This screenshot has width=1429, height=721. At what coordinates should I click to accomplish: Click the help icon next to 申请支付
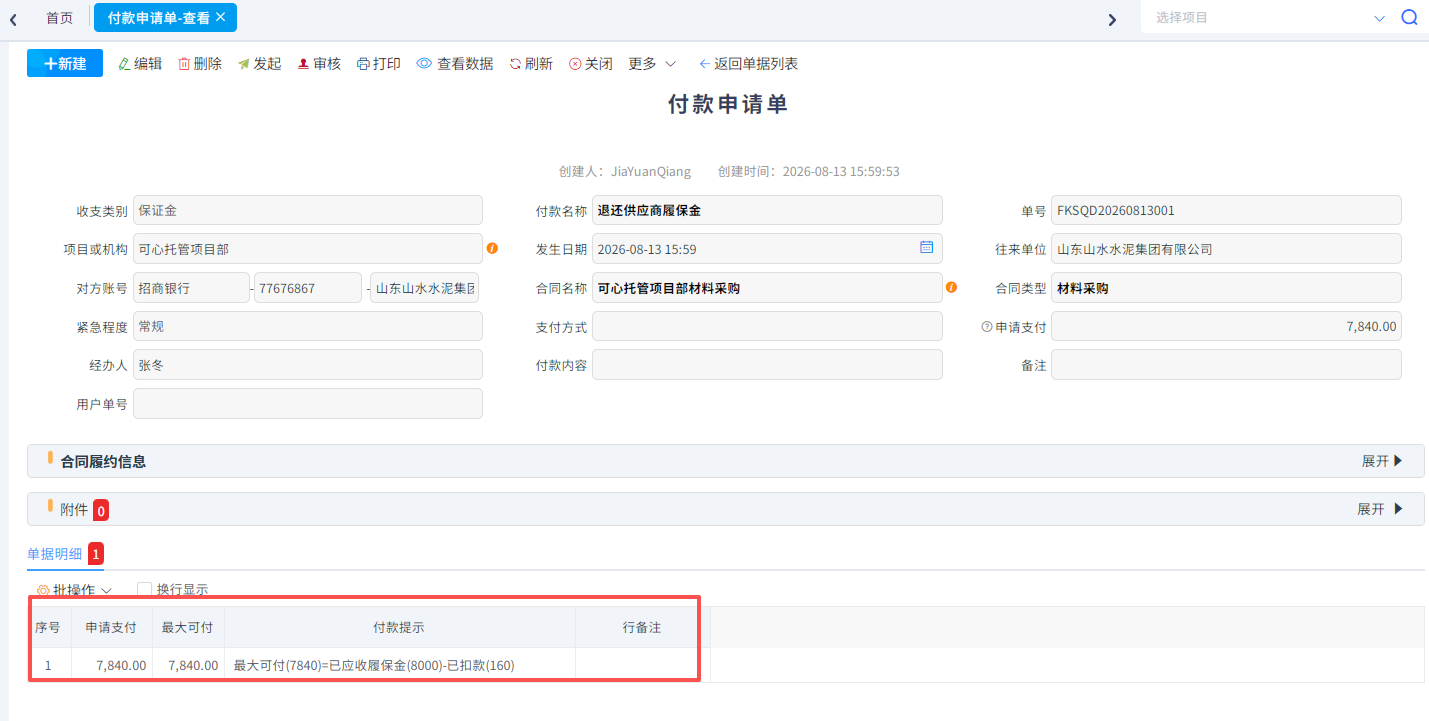987,326
